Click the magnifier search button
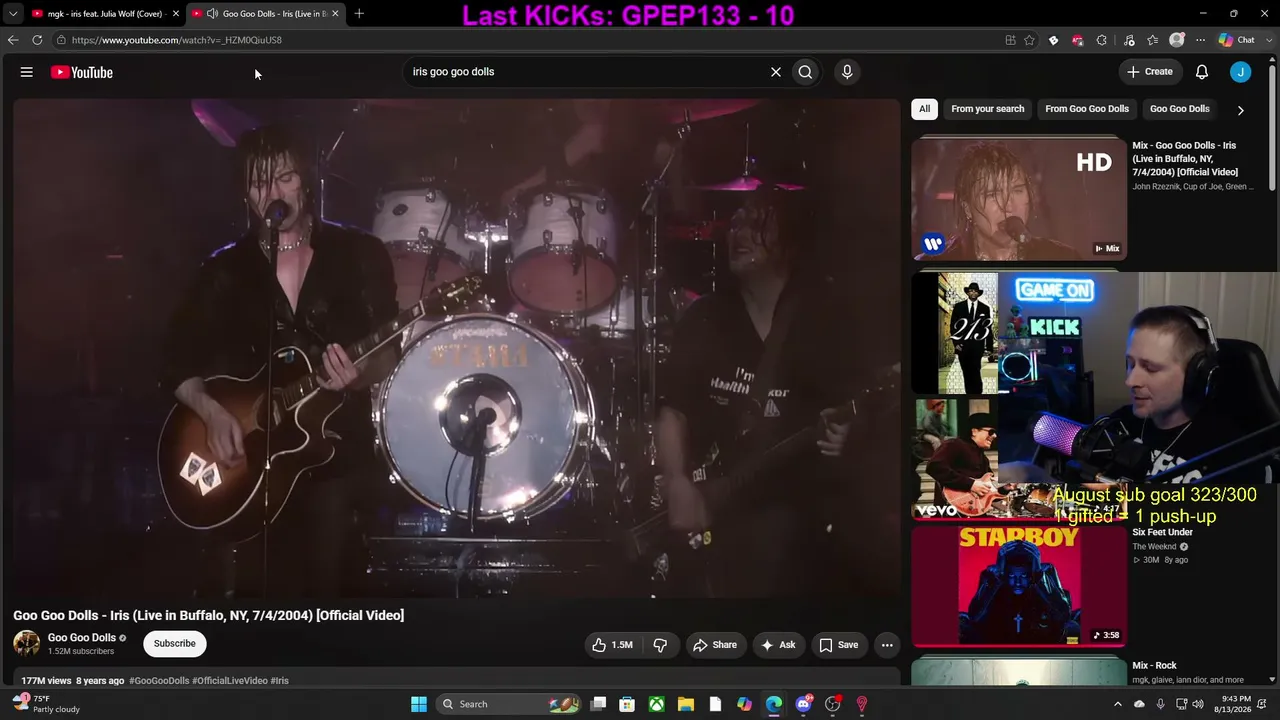This screenshot has height=720, width=1280. click(805, 72)
